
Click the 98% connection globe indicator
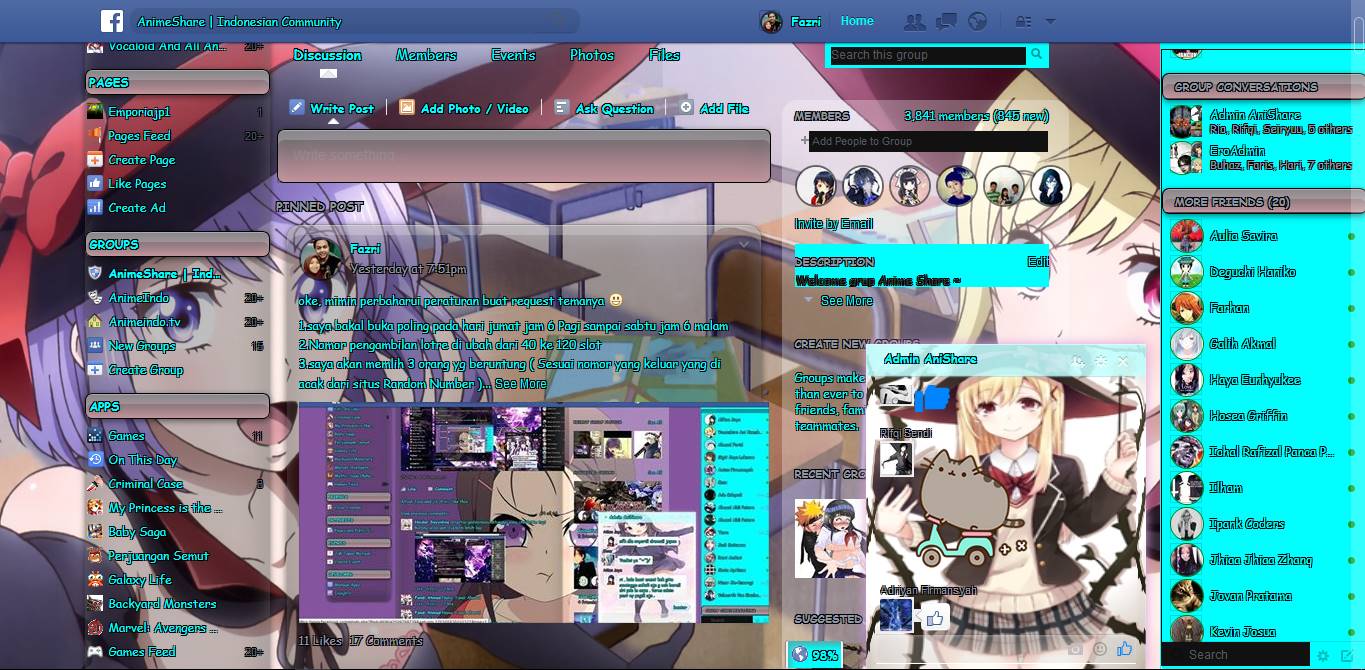812,655
